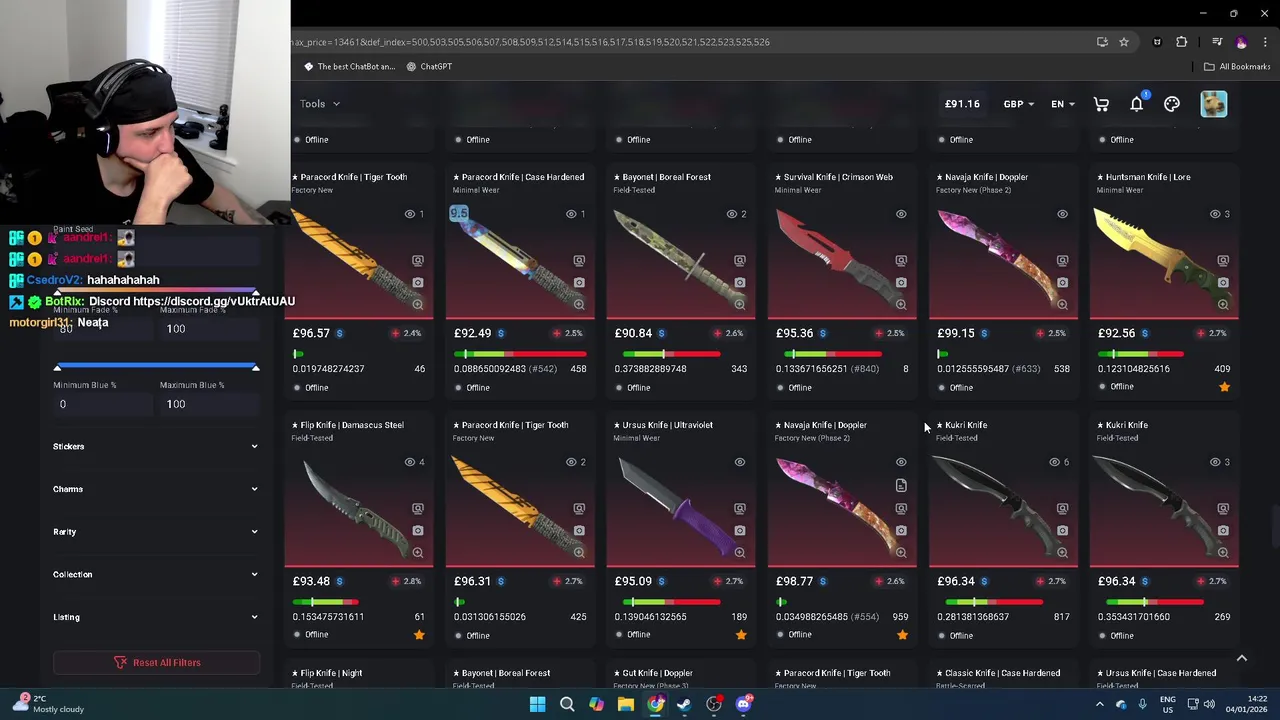Click the right handle of Blue % slider
Screen dimensions: 1280x720
tap(255, 368)
